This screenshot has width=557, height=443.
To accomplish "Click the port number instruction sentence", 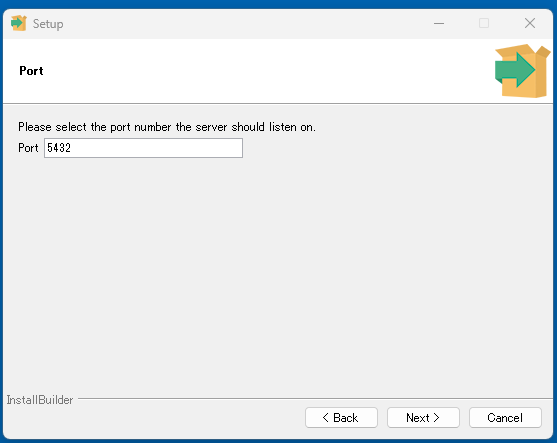I will pyautogui.click(x=167, y=127).
